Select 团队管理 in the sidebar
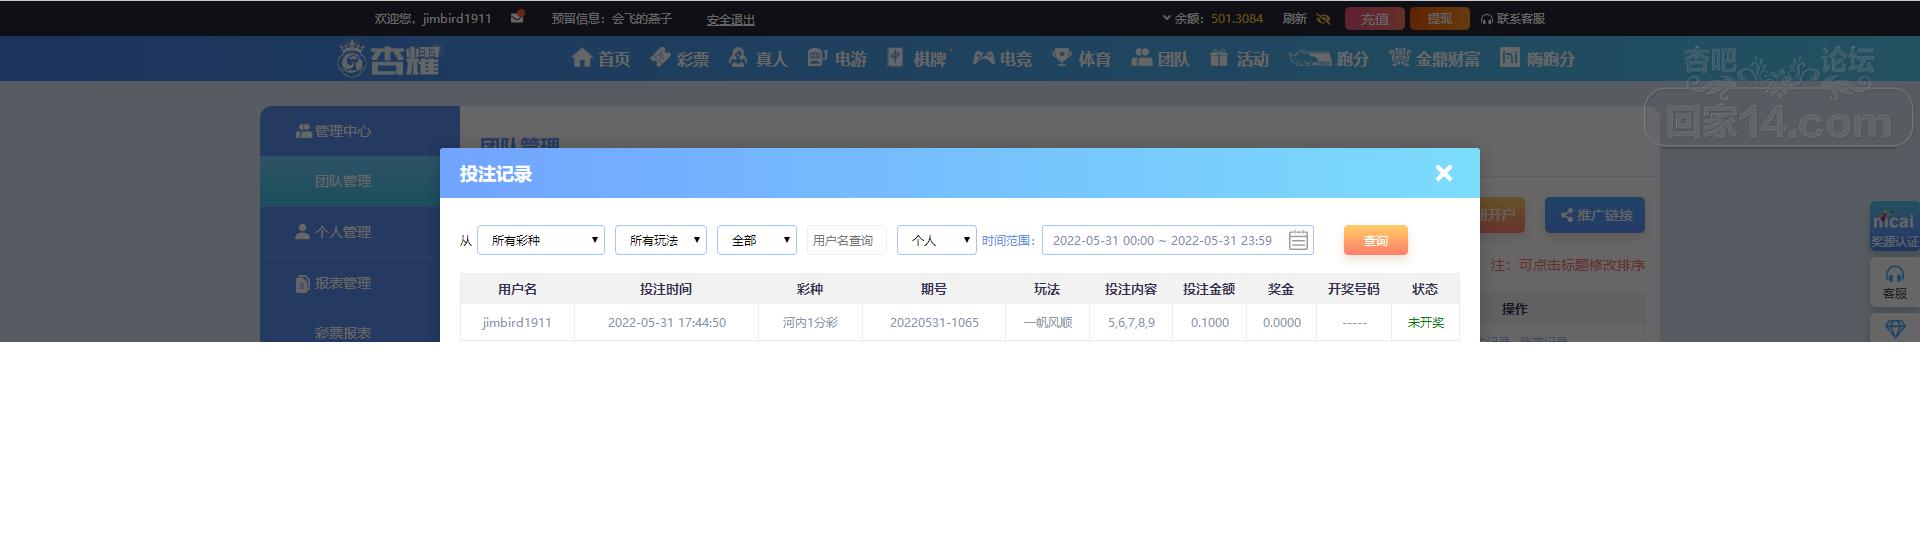 360,181
